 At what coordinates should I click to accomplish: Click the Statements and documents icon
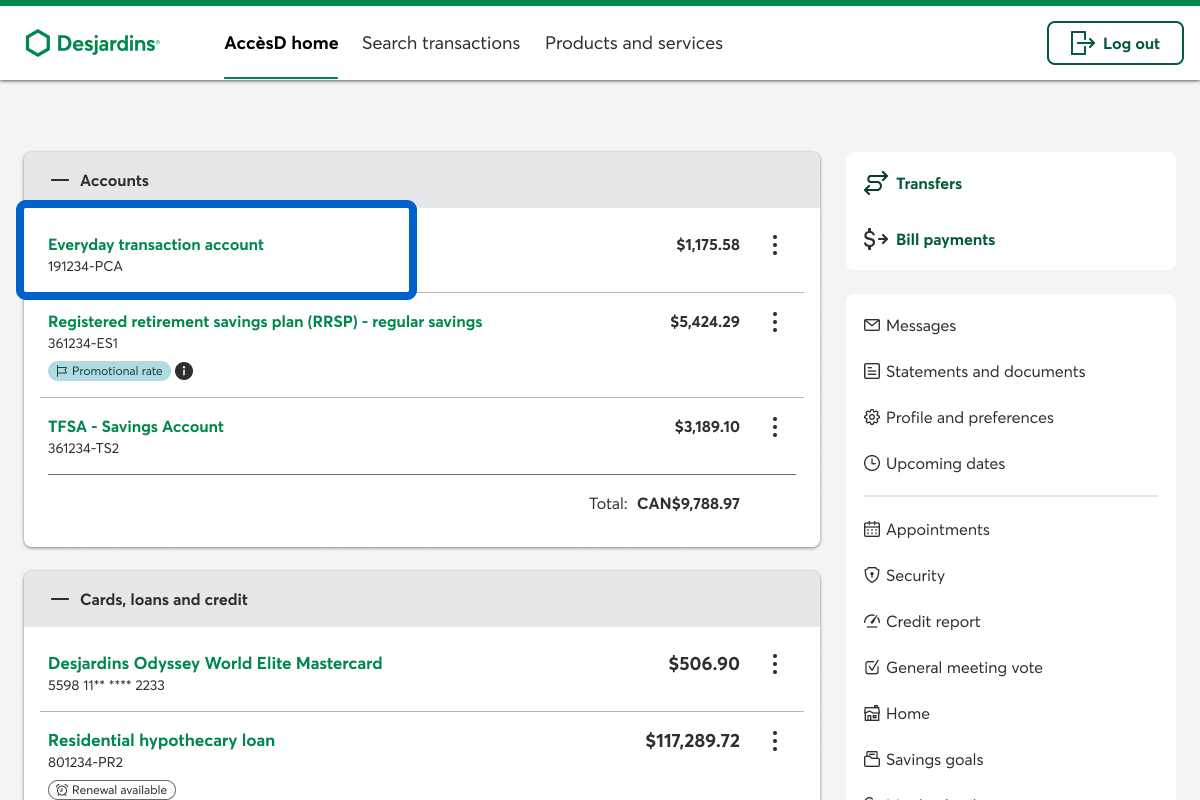pos(872,371)
